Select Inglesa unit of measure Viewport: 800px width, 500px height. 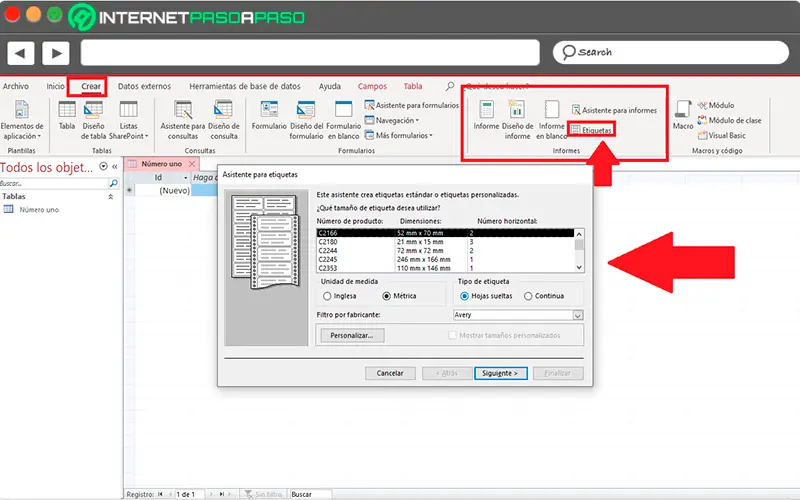click(340, 296)
